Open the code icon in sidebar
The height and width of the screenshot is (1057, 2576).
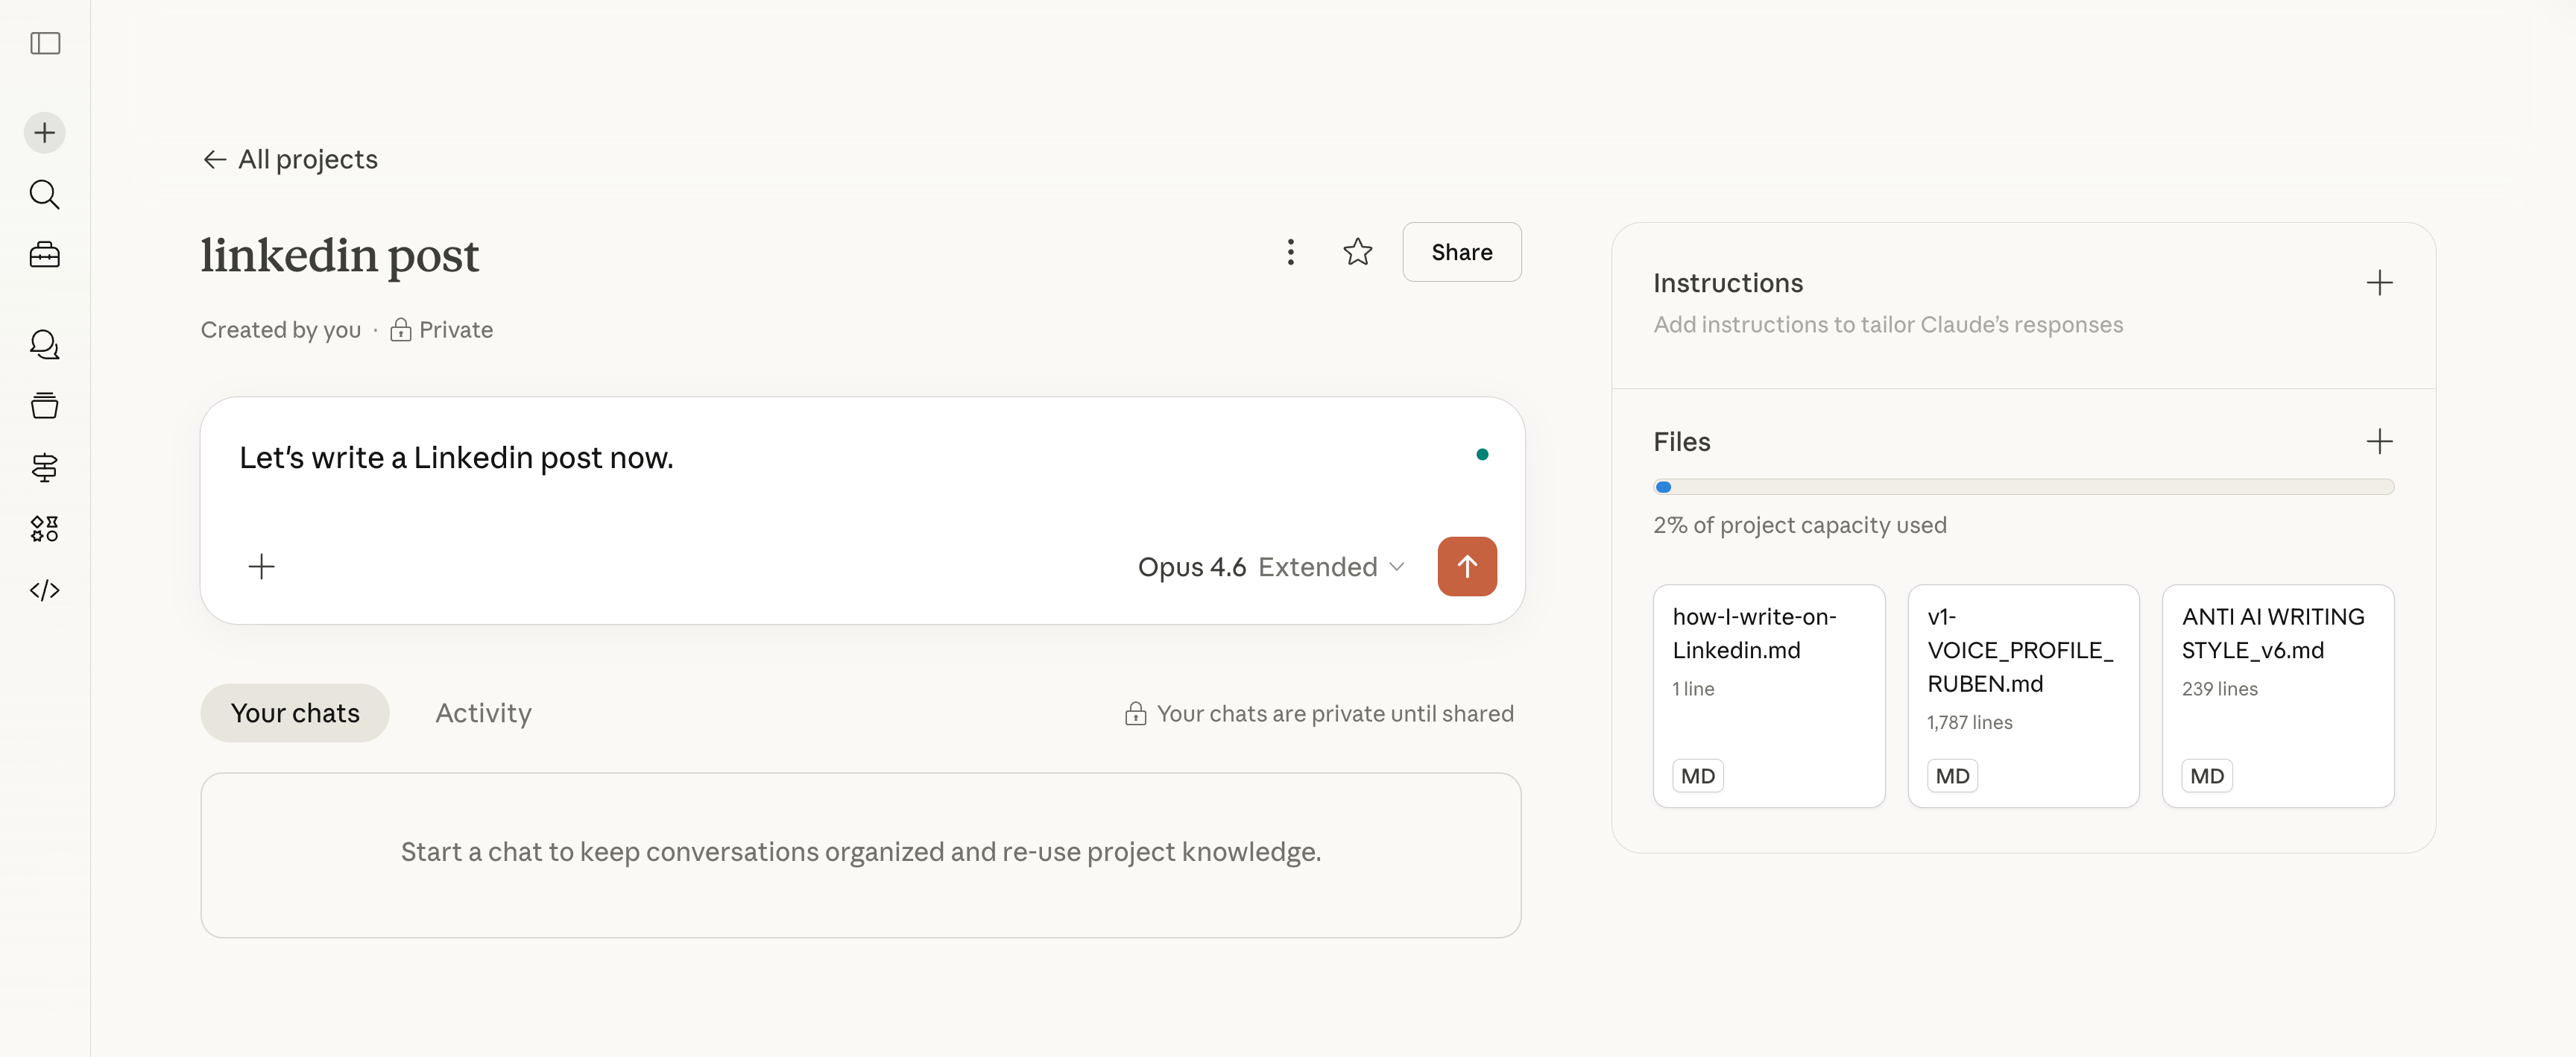pos(45,590)
